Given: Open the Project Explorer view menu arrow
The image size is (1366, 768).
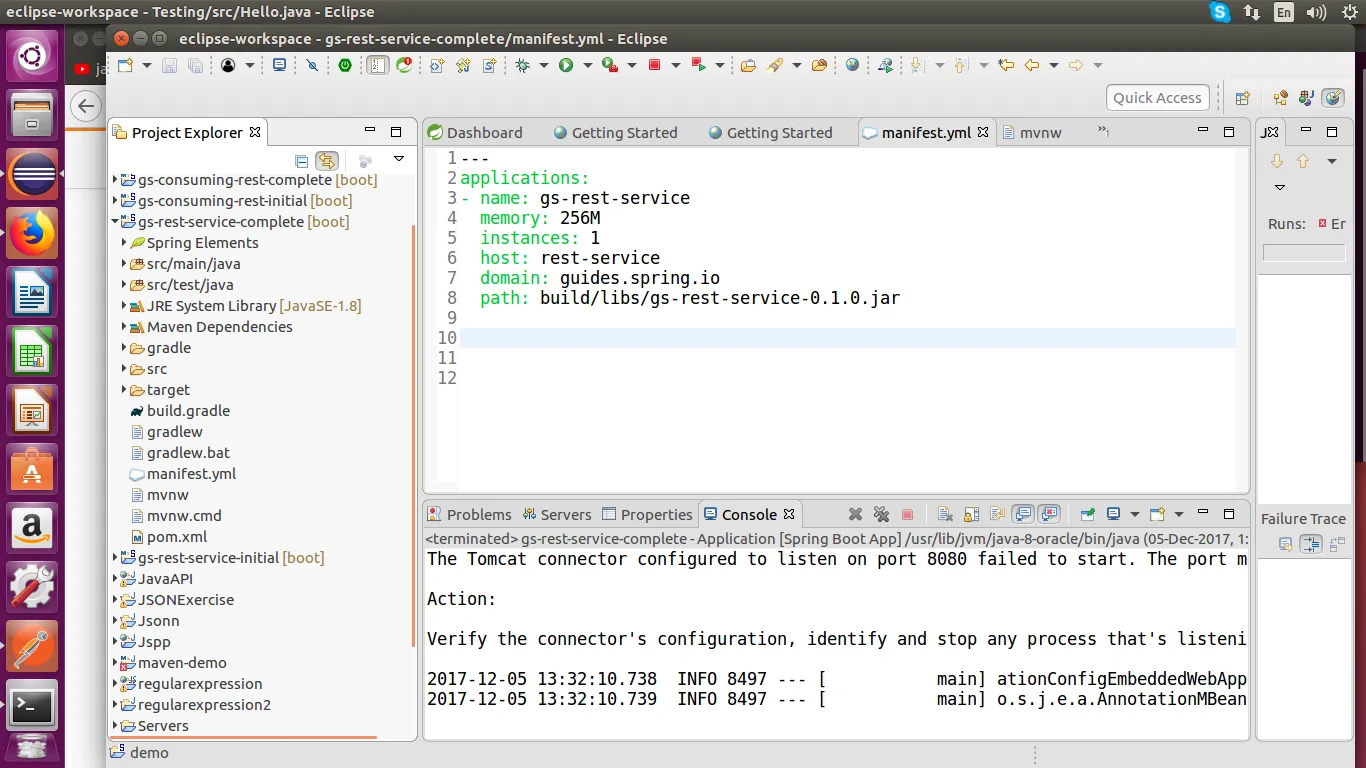Looking at the screenshot, I should 398,160.
